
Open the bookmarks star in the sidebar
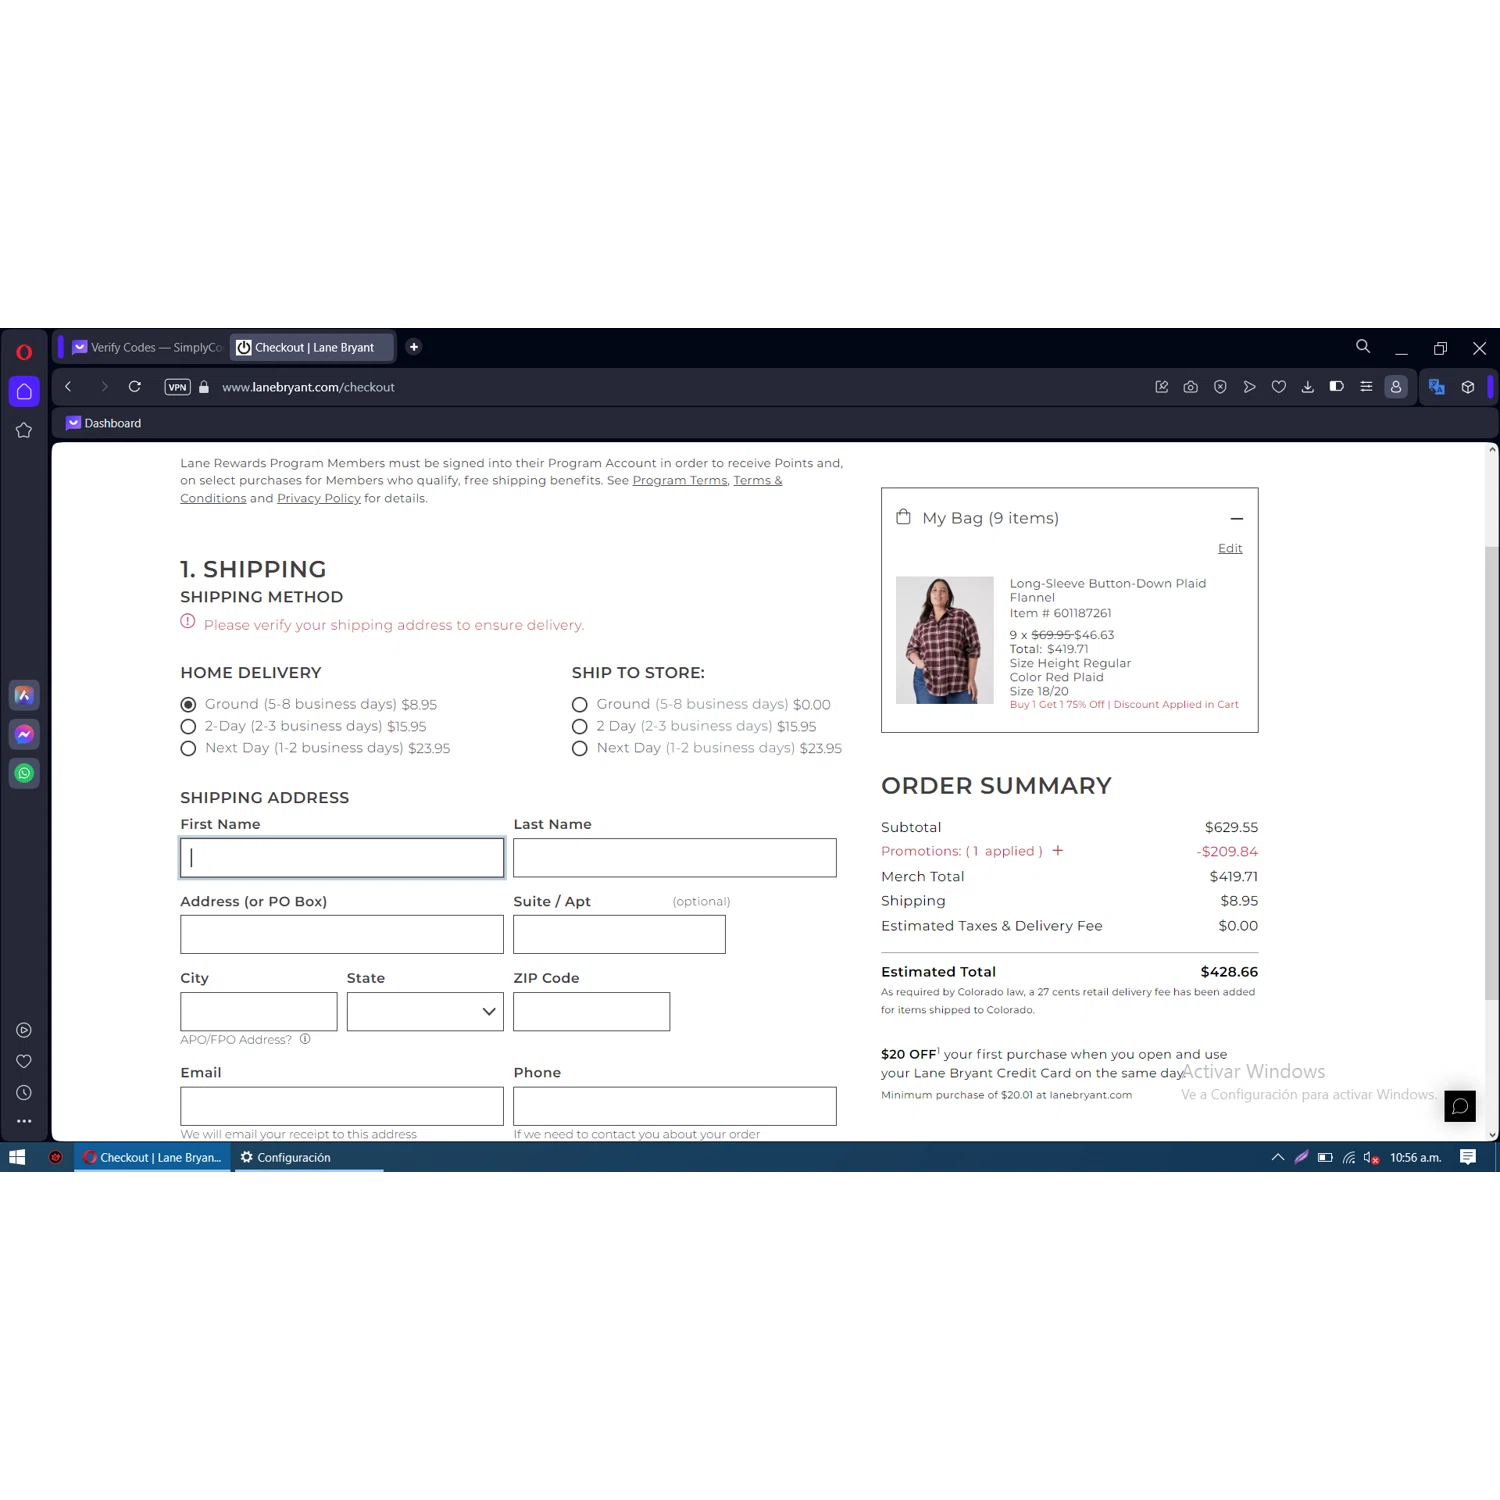(x=24, y=430)
